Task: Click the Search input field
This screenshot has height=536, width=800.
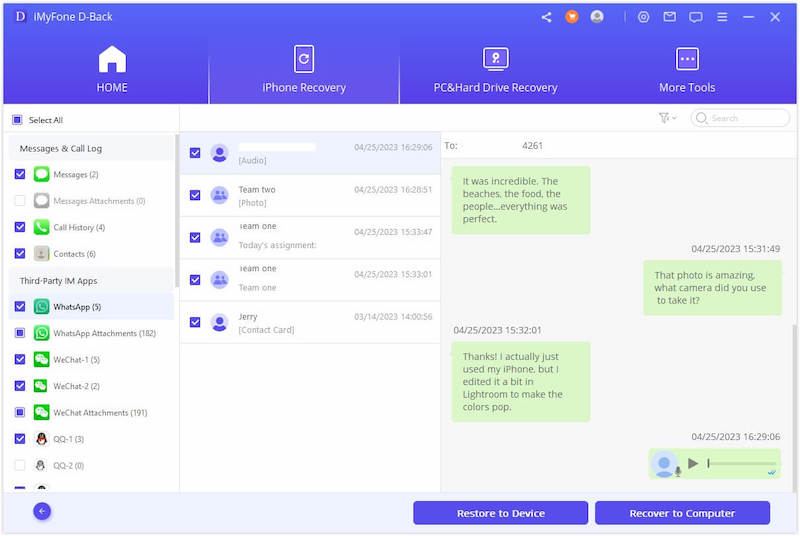Action: 745,118
